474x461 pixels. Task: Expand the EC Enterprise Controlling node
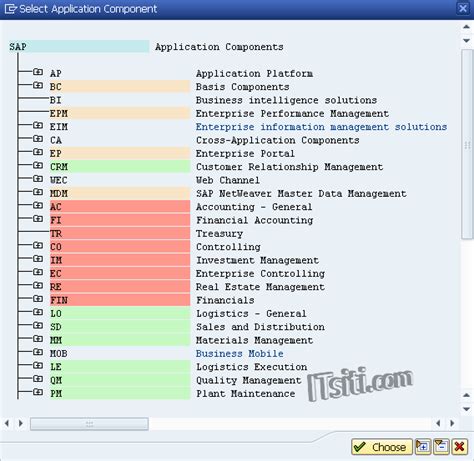pos(38,272)
